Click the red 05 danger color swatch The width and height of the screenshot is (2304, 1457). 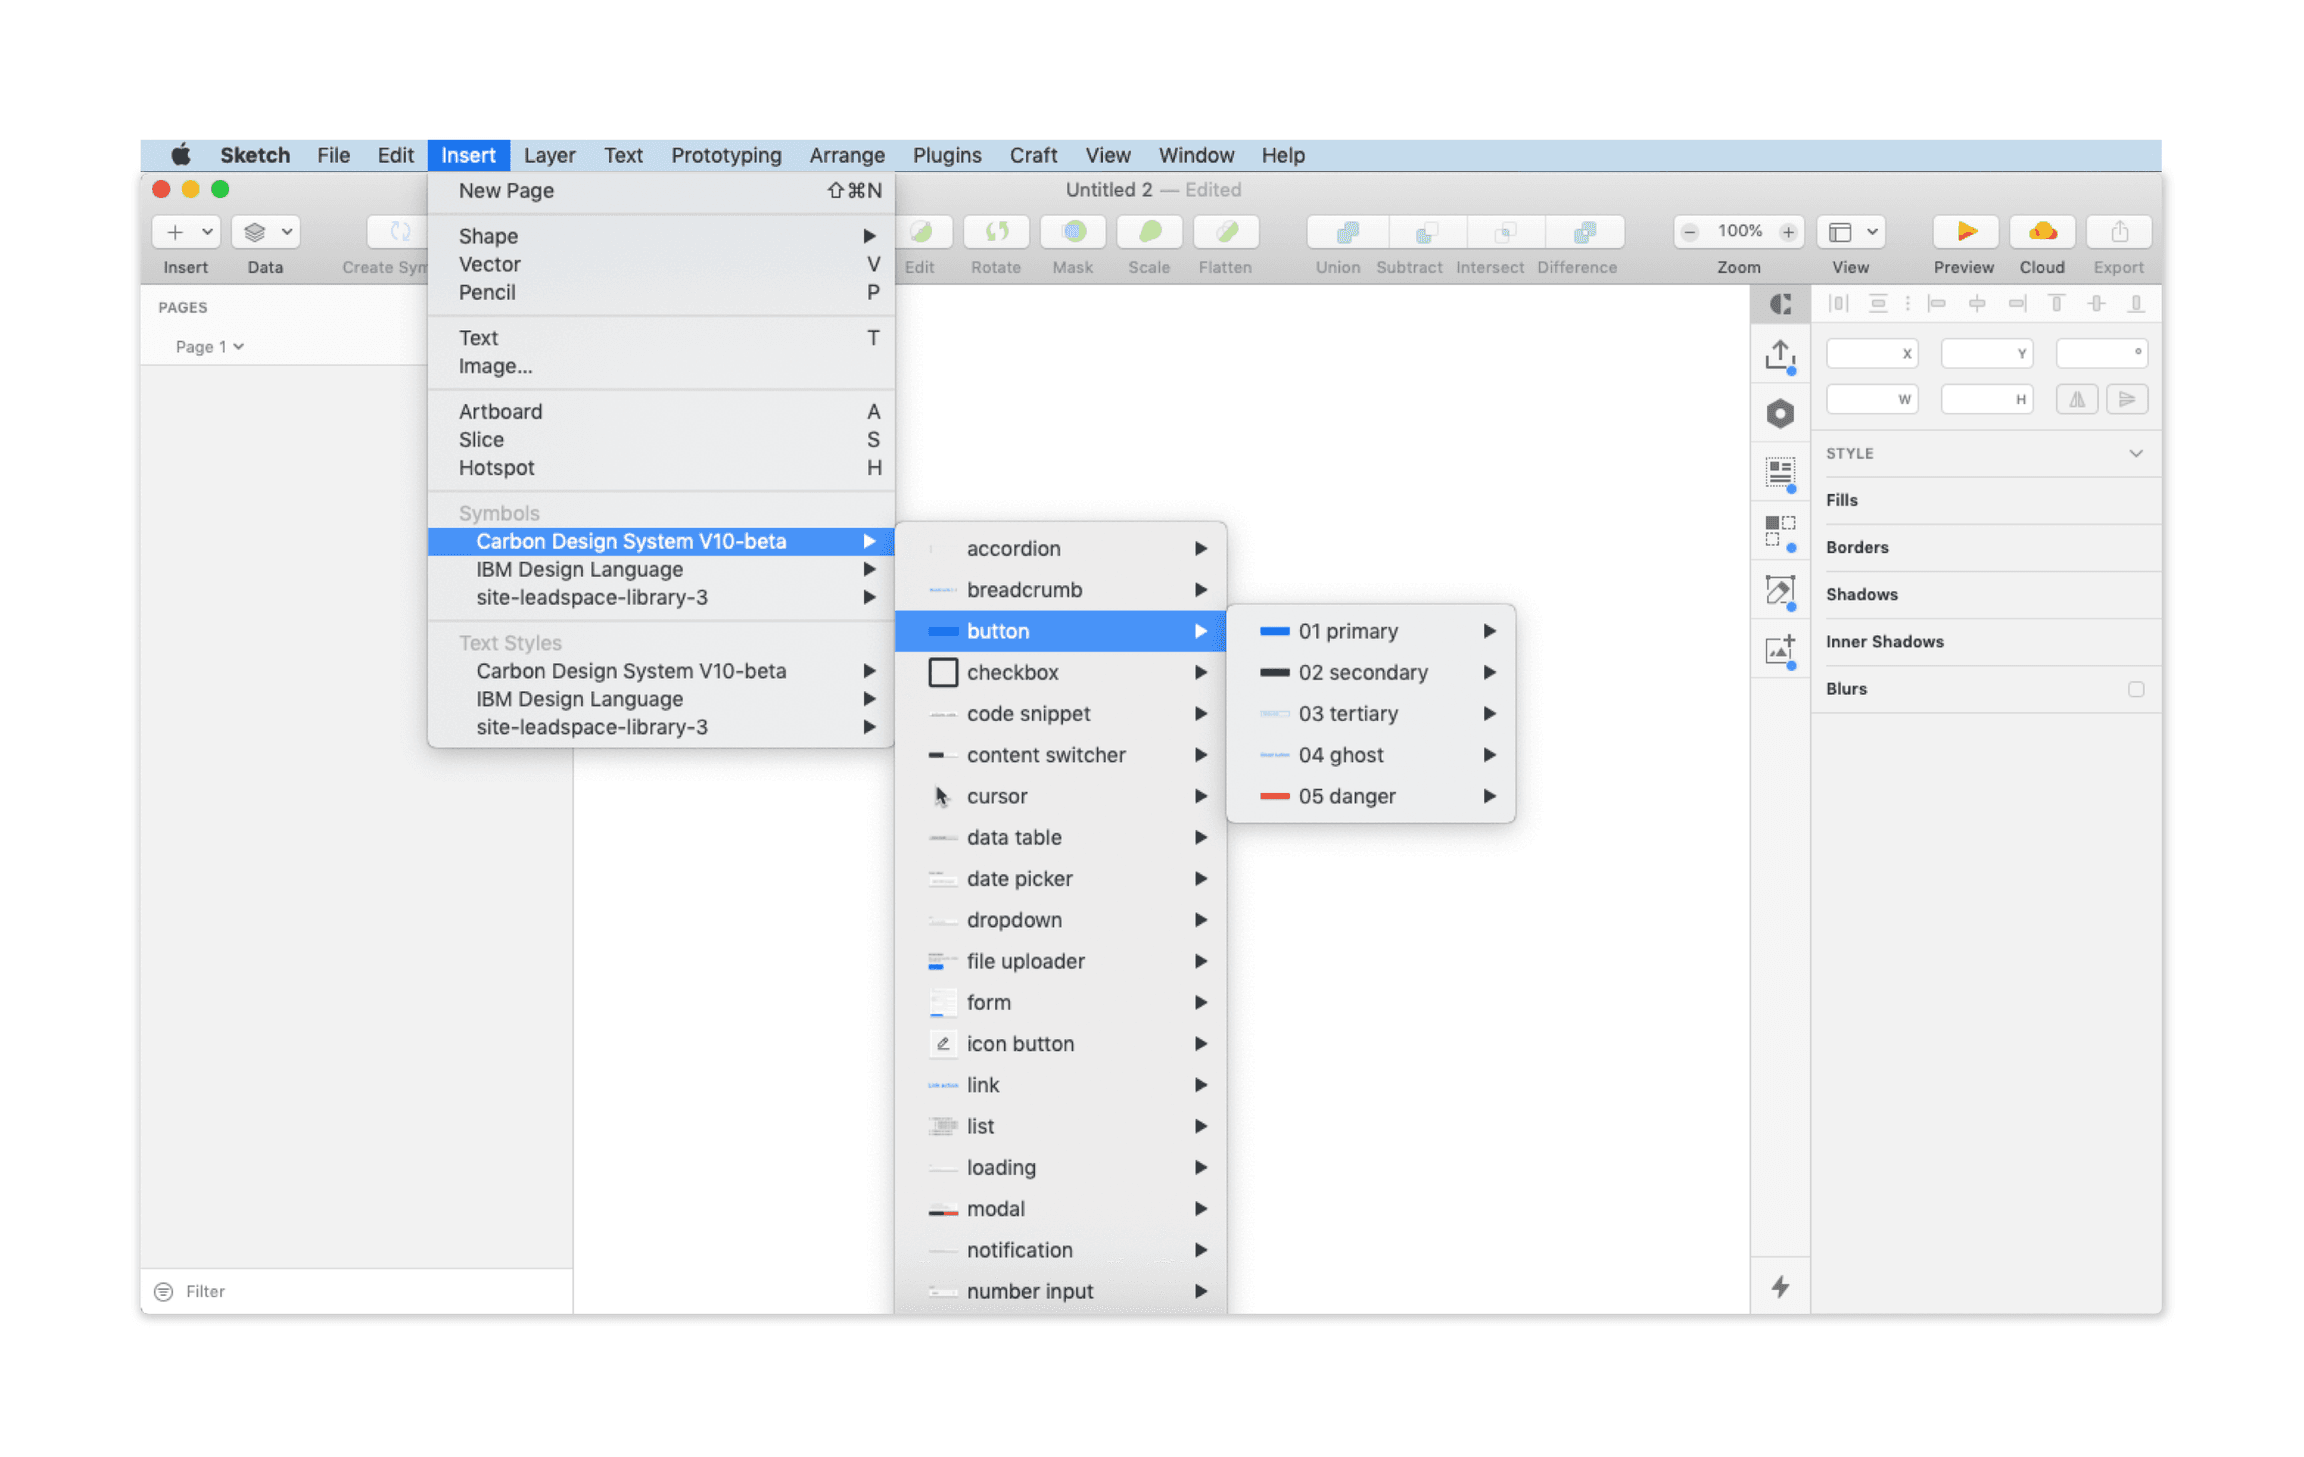(x=1275, y=796)
